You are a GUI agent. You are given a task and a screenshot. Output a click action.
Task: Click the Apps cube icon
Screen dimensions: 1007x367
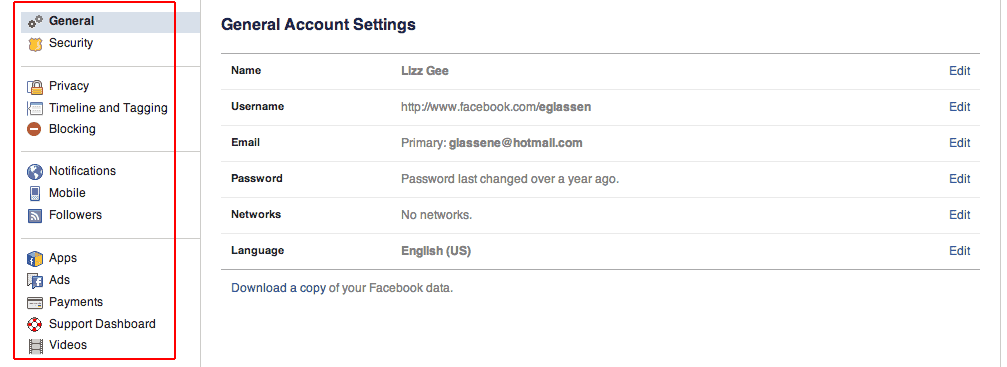pos(35,258)
